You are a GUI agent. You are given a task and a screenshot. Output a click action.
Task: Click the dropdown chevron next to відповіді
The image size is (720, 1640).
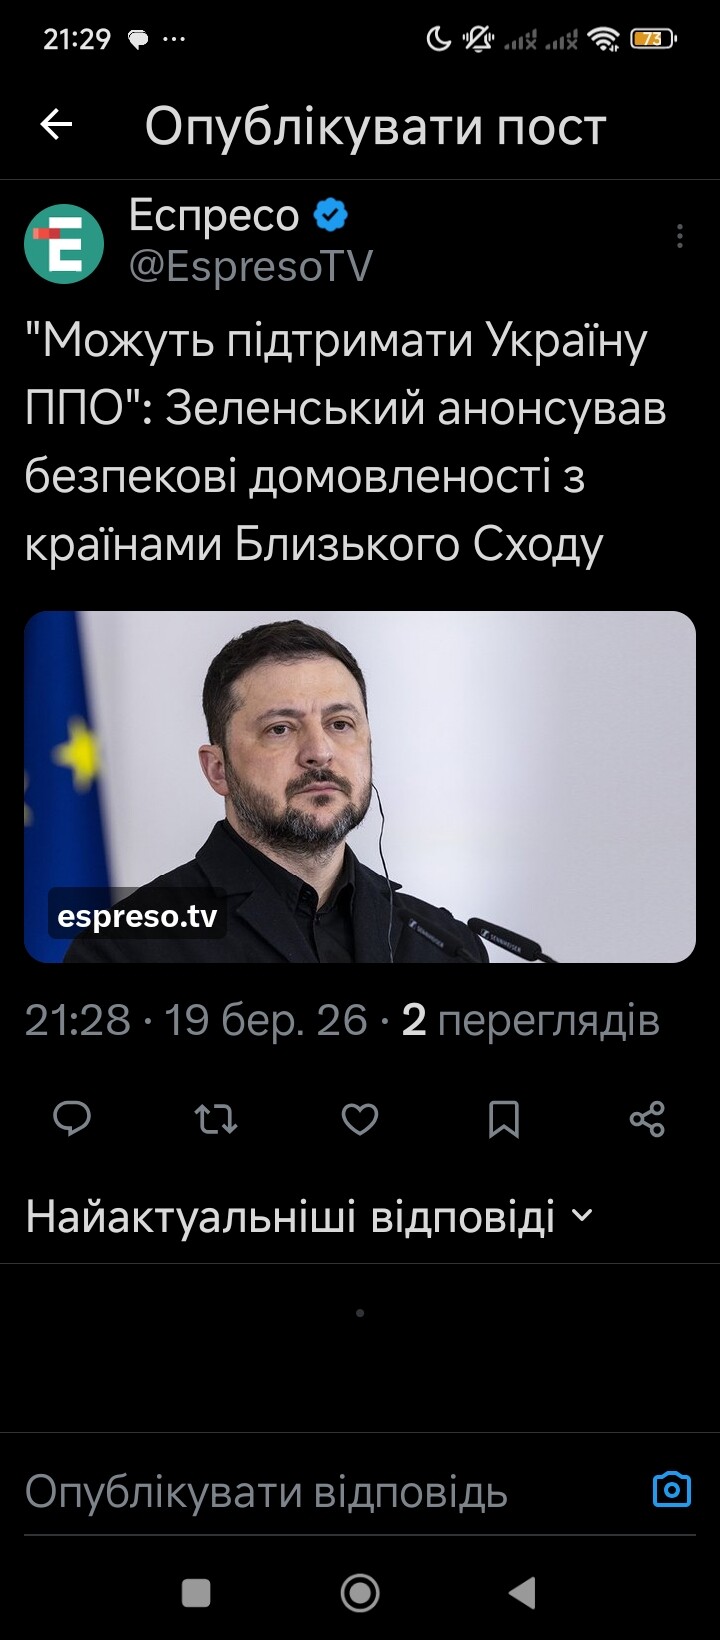click(x=581, y=1217)
